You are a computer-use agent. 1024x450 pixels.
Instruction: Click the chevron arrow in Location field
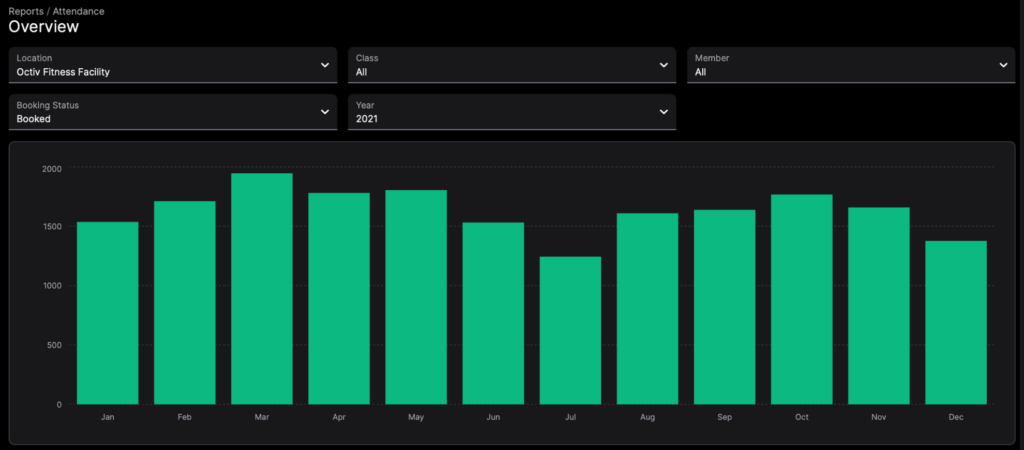(x=325, y=65)
